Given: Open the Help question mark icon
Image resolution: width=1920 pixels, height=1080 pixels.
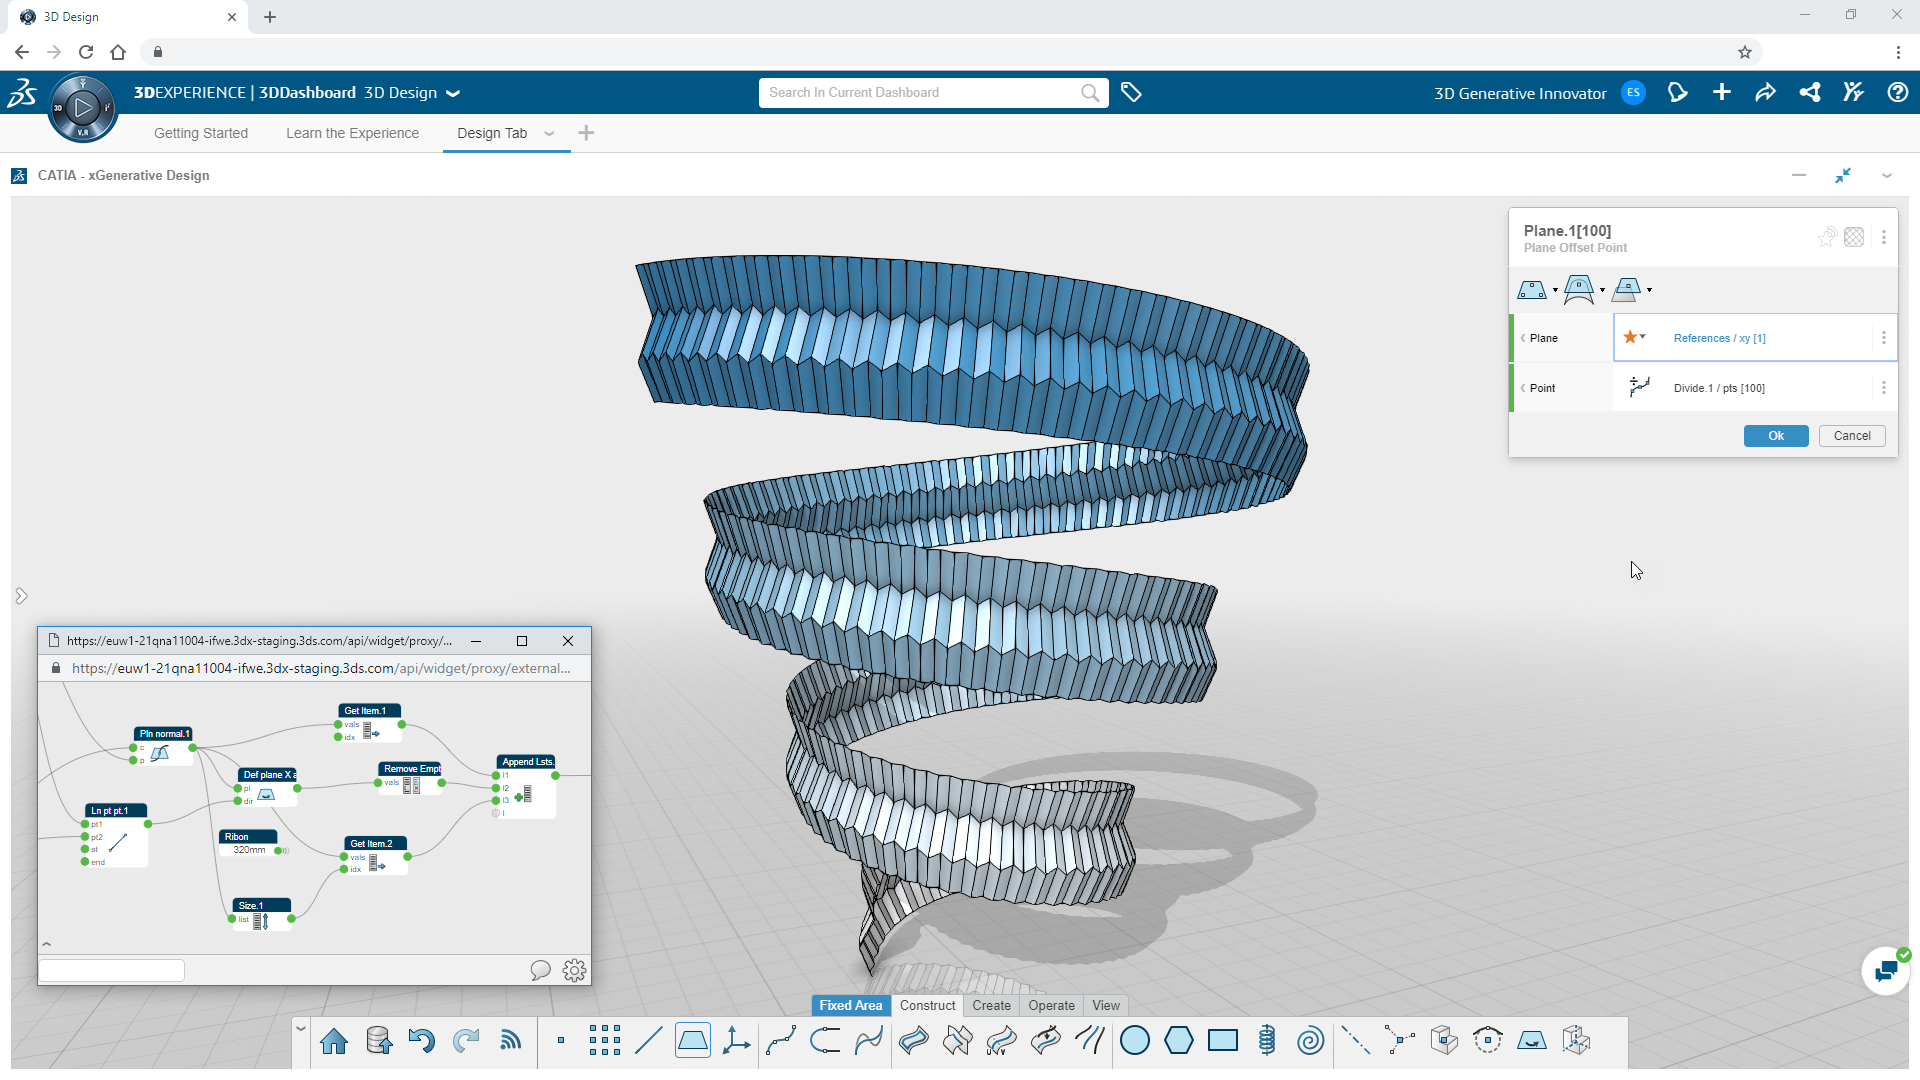Looking at the screenshot, I should pos(1897,93).
